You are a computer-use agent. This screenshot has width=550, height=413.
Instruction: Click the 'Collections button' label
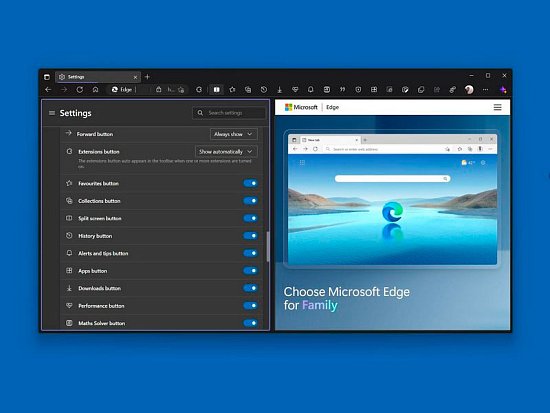(x=99, y=201)
